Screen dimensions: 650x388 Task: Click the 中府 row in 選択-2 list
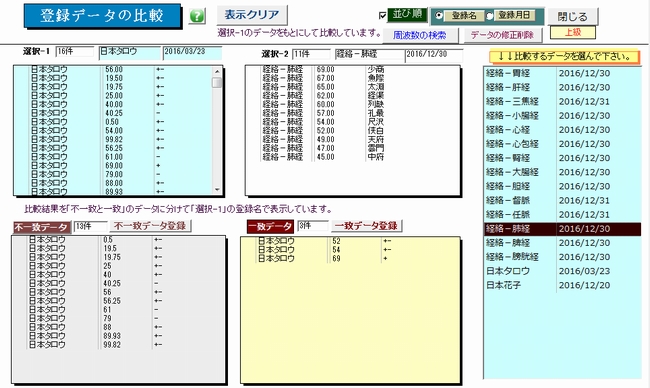click(x=352, y=157)
